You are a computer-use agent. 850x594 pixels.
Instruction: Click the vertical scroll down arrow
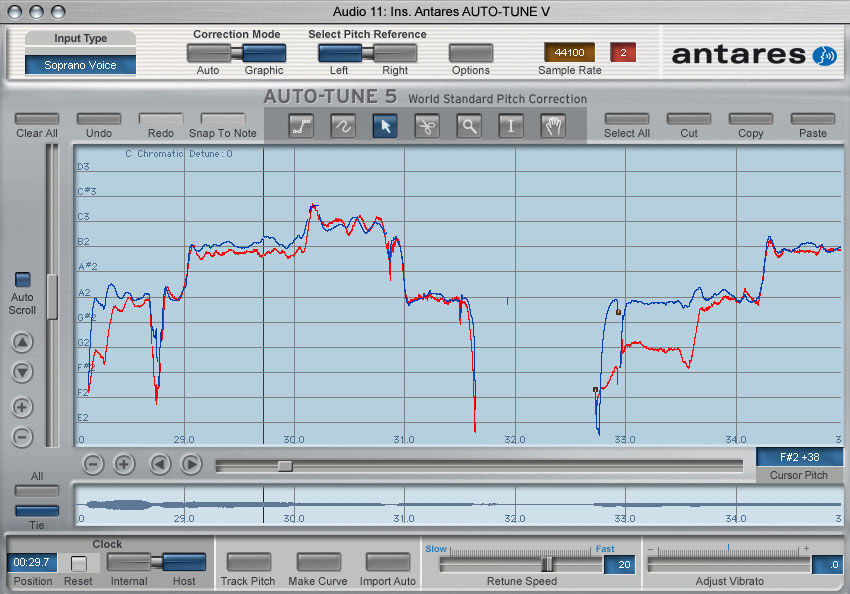[22, 372]
